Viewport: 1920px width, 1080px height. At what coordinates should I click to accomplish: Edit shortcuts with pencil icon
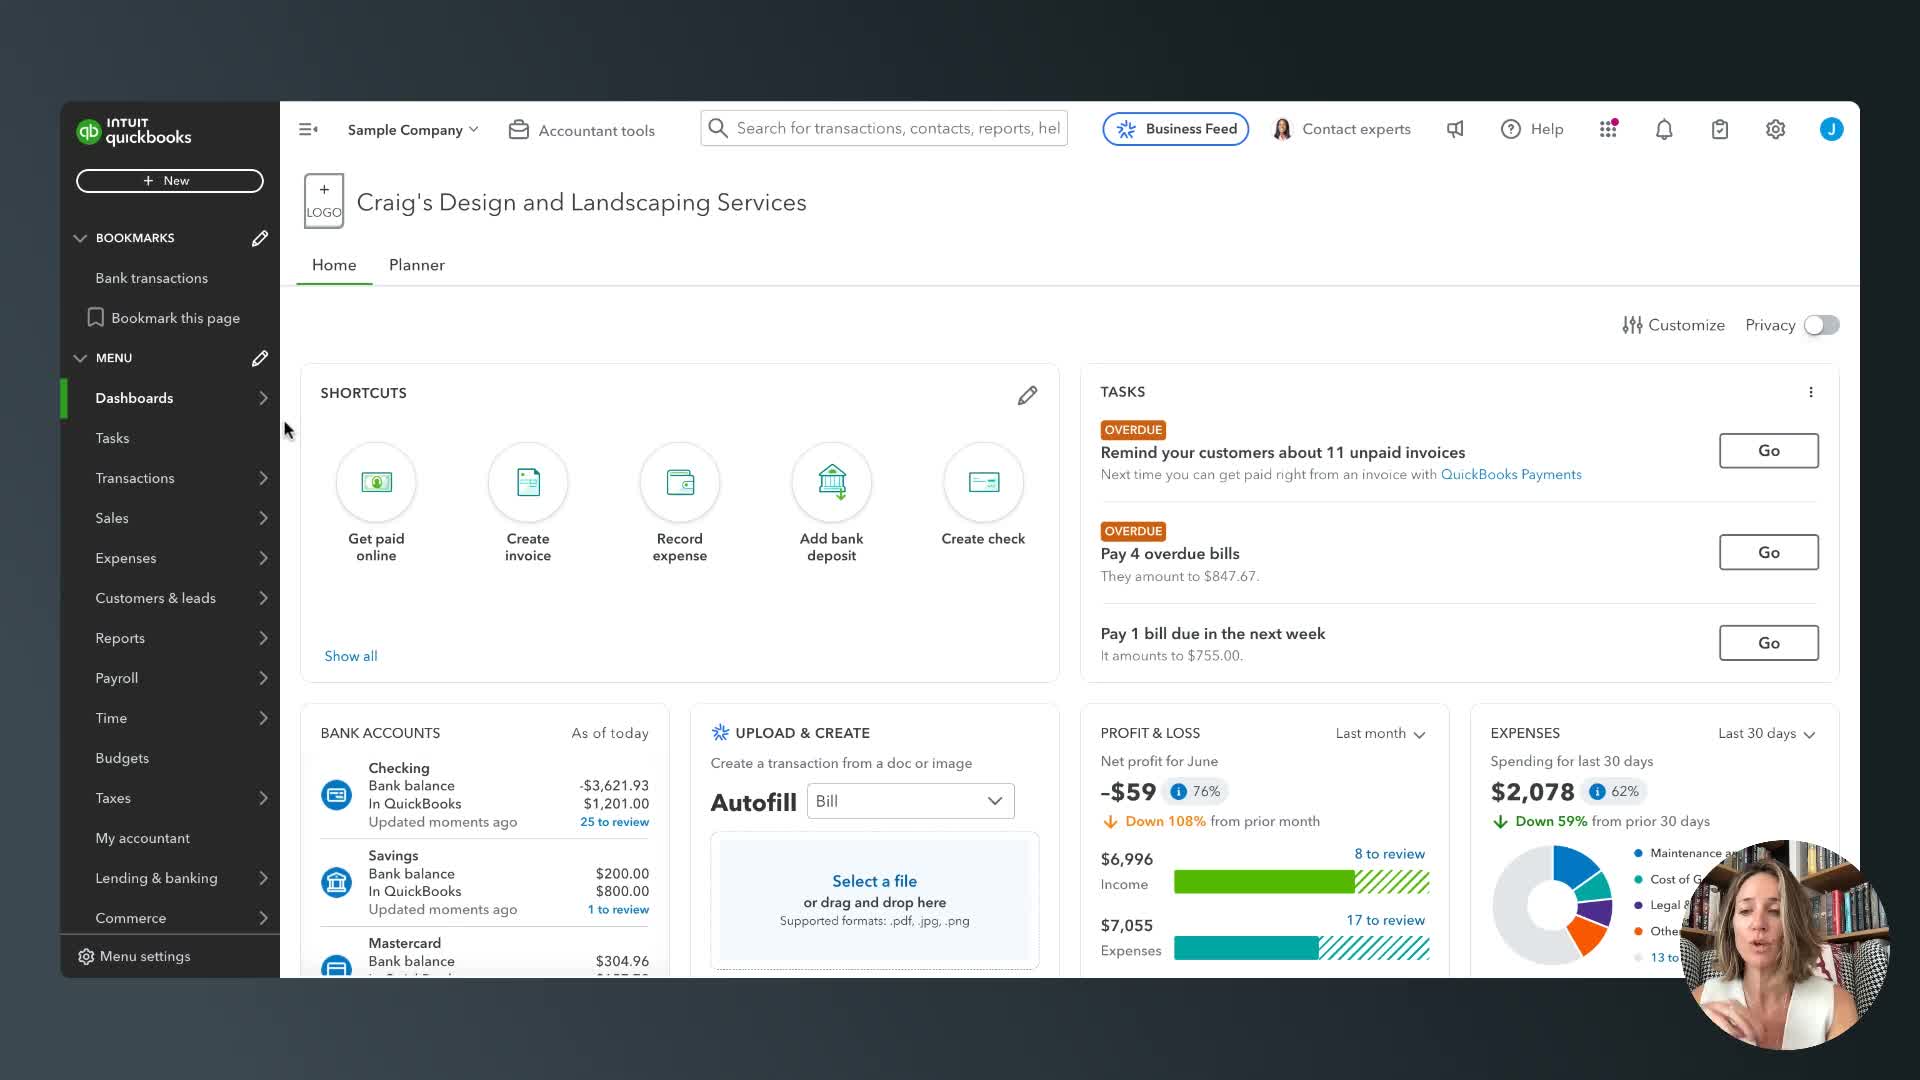(1027, 396)
